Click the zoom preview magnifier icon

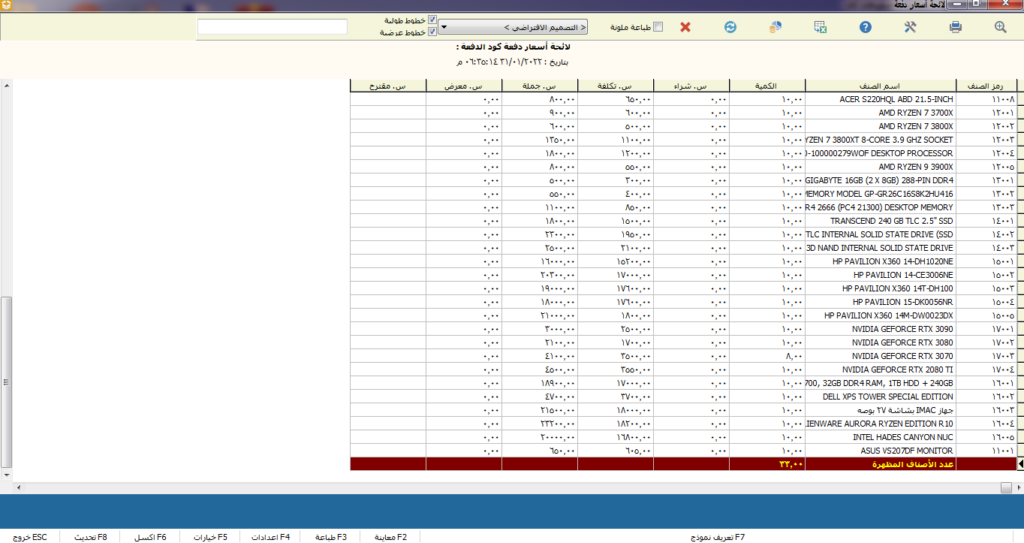pyautogui.click(x=1000, y=27)
